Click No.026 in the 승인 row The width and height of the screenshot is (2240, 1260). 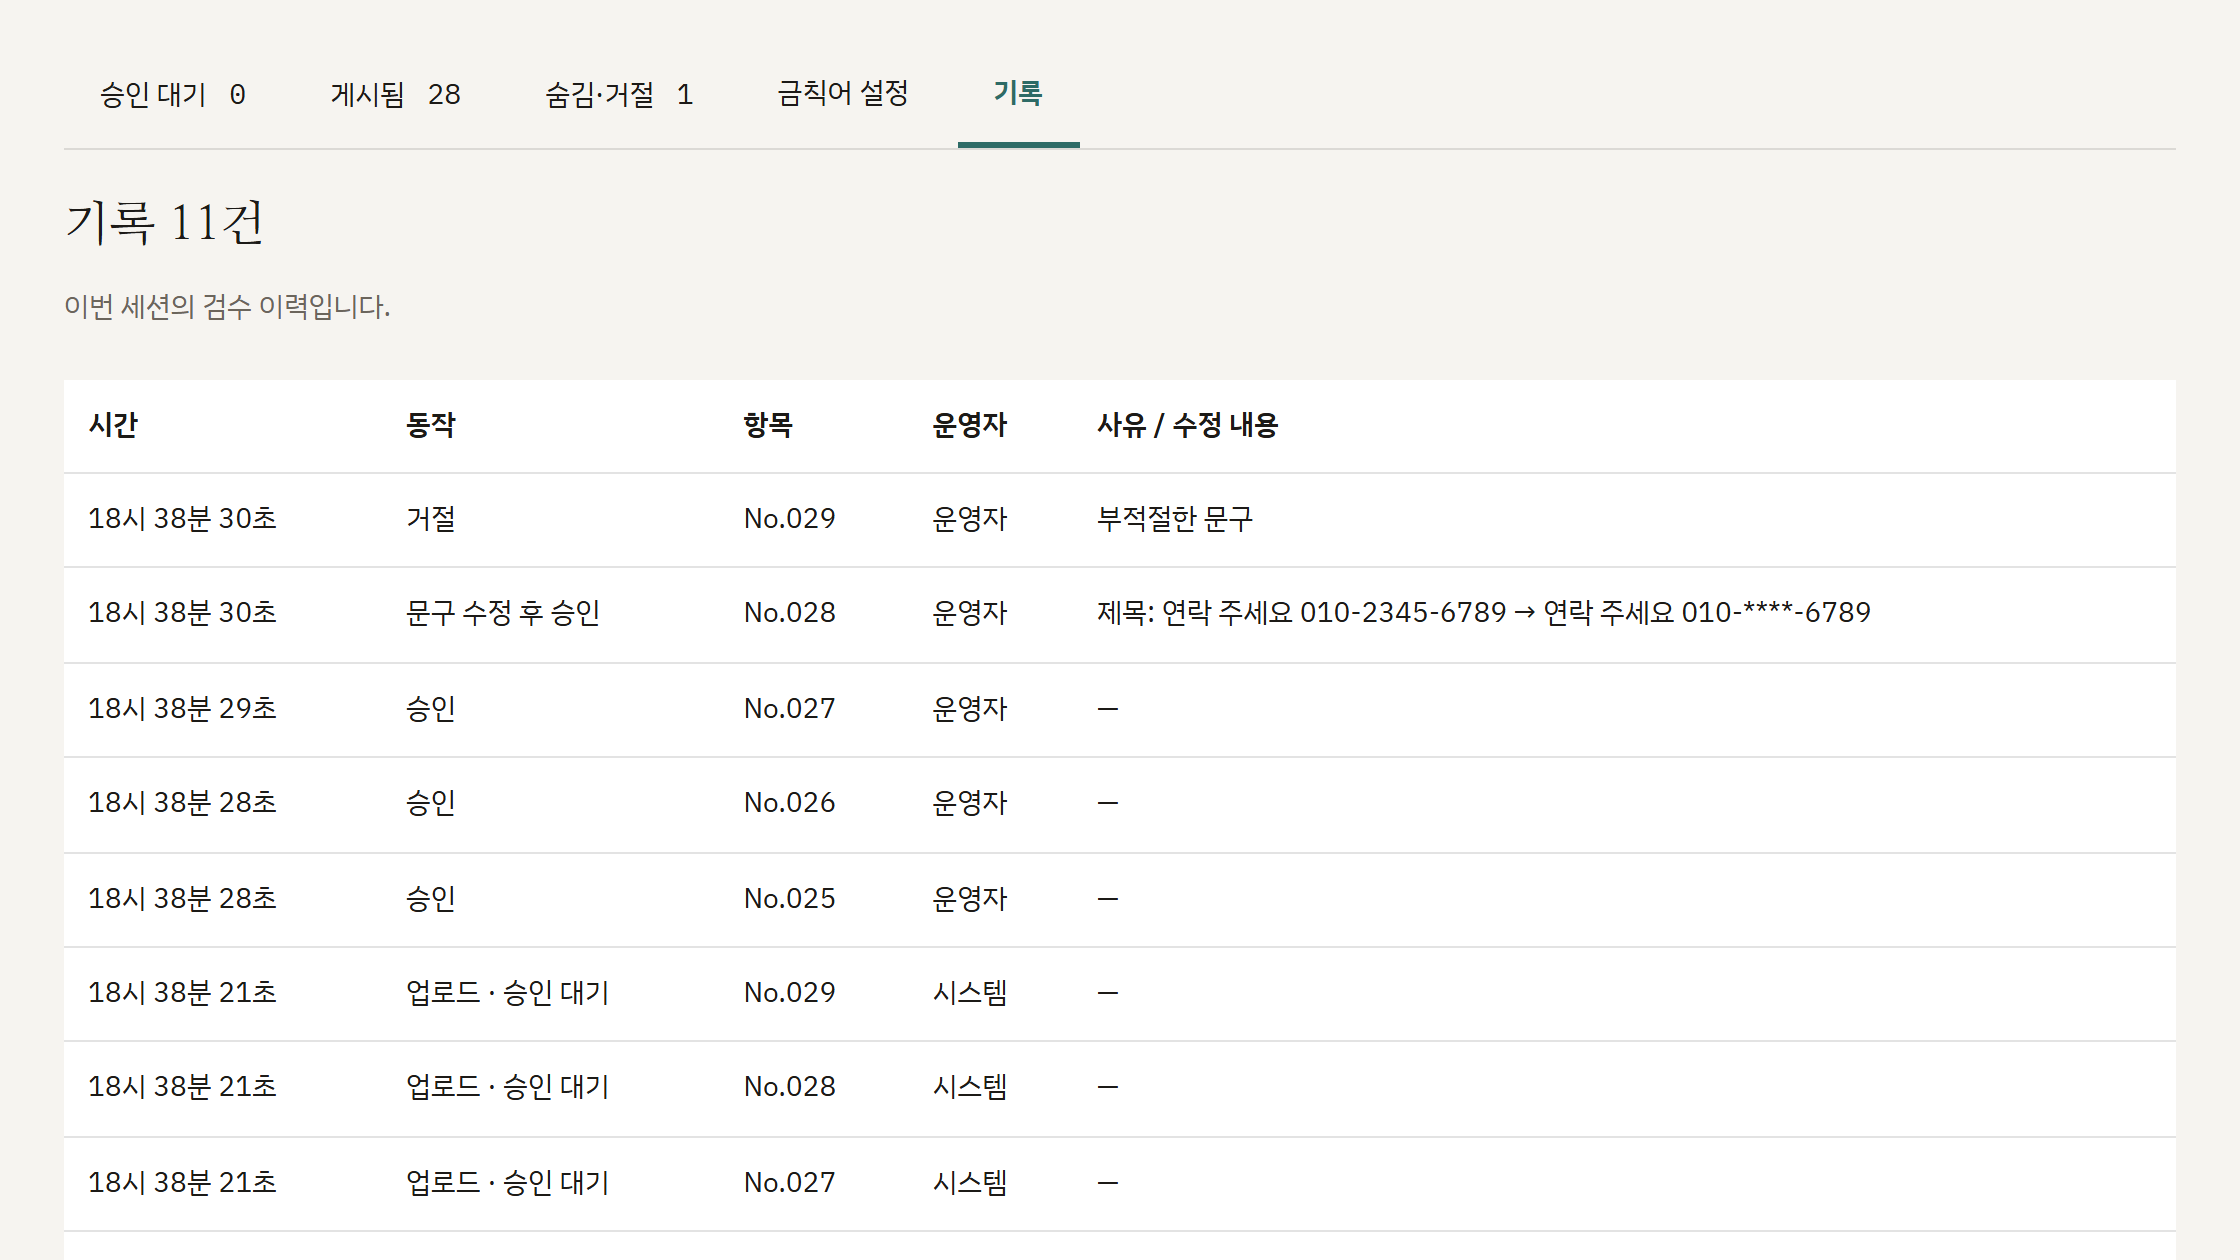tap(789, 803)
